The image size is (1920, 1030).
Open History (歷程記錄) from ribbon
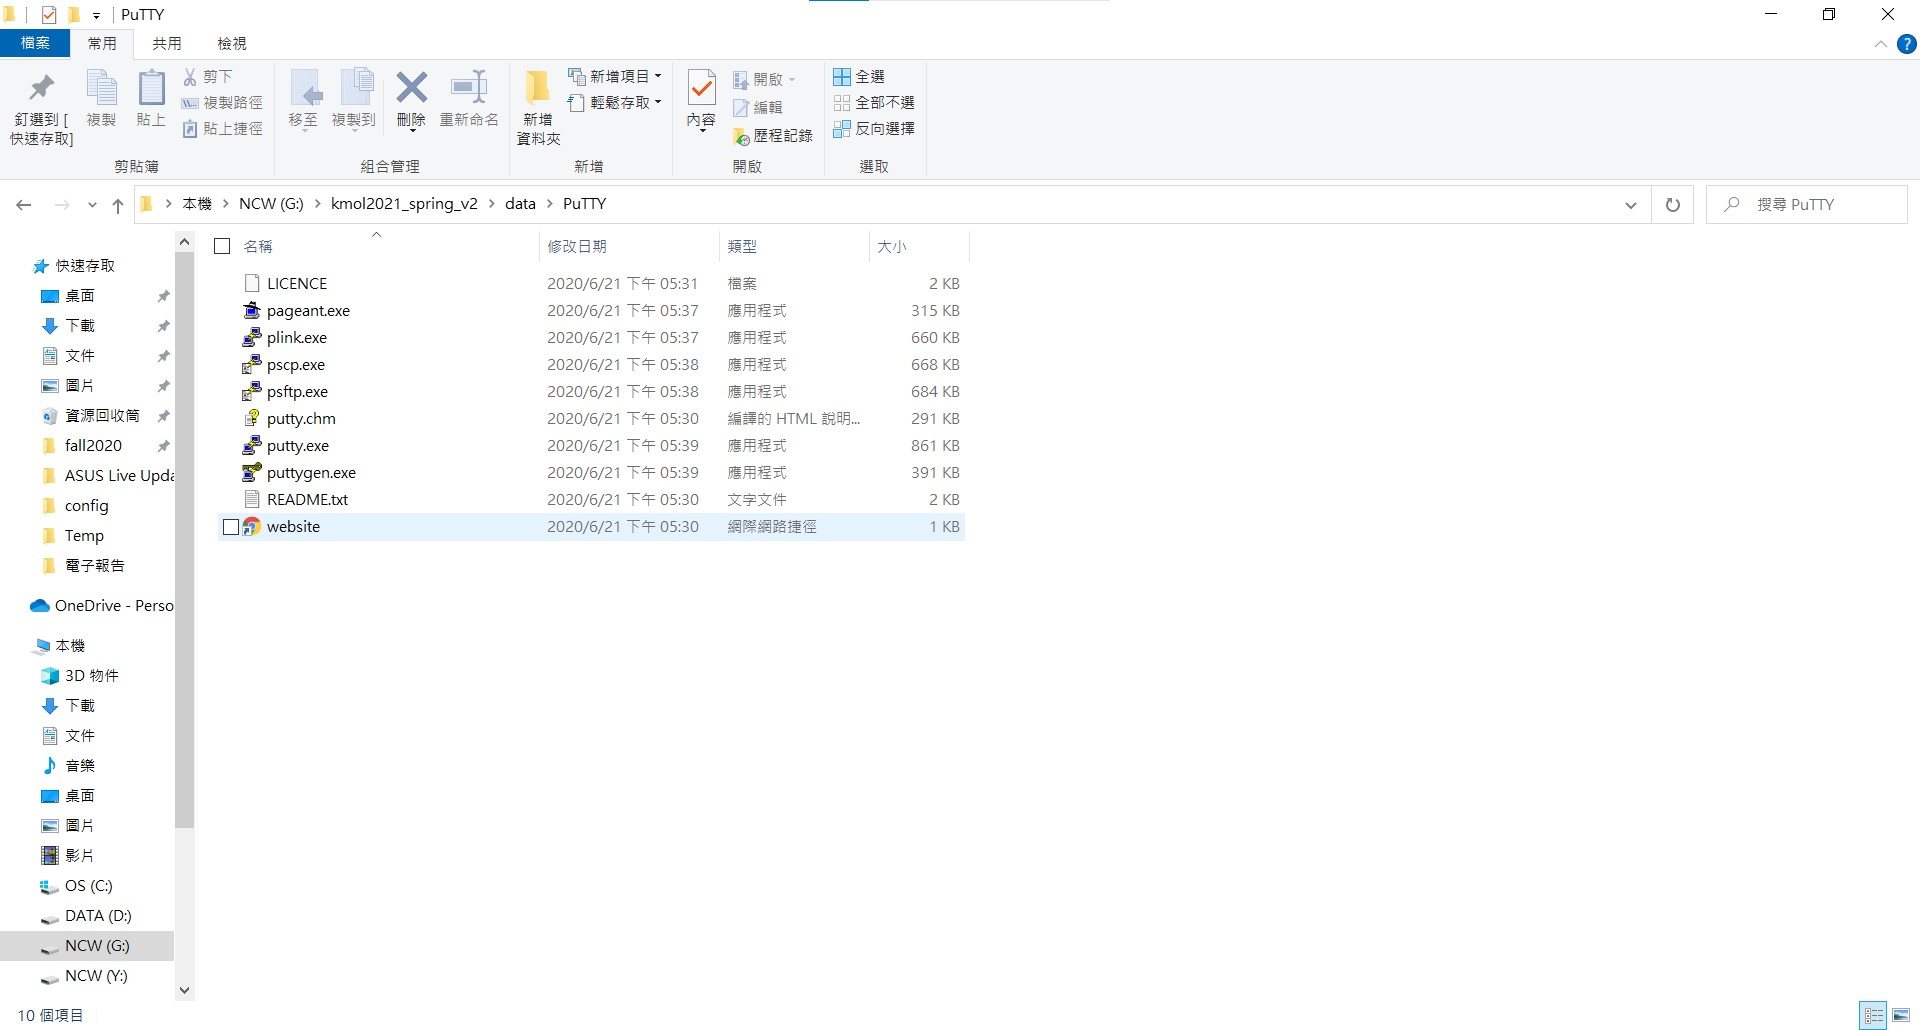(x=772, y=135)
